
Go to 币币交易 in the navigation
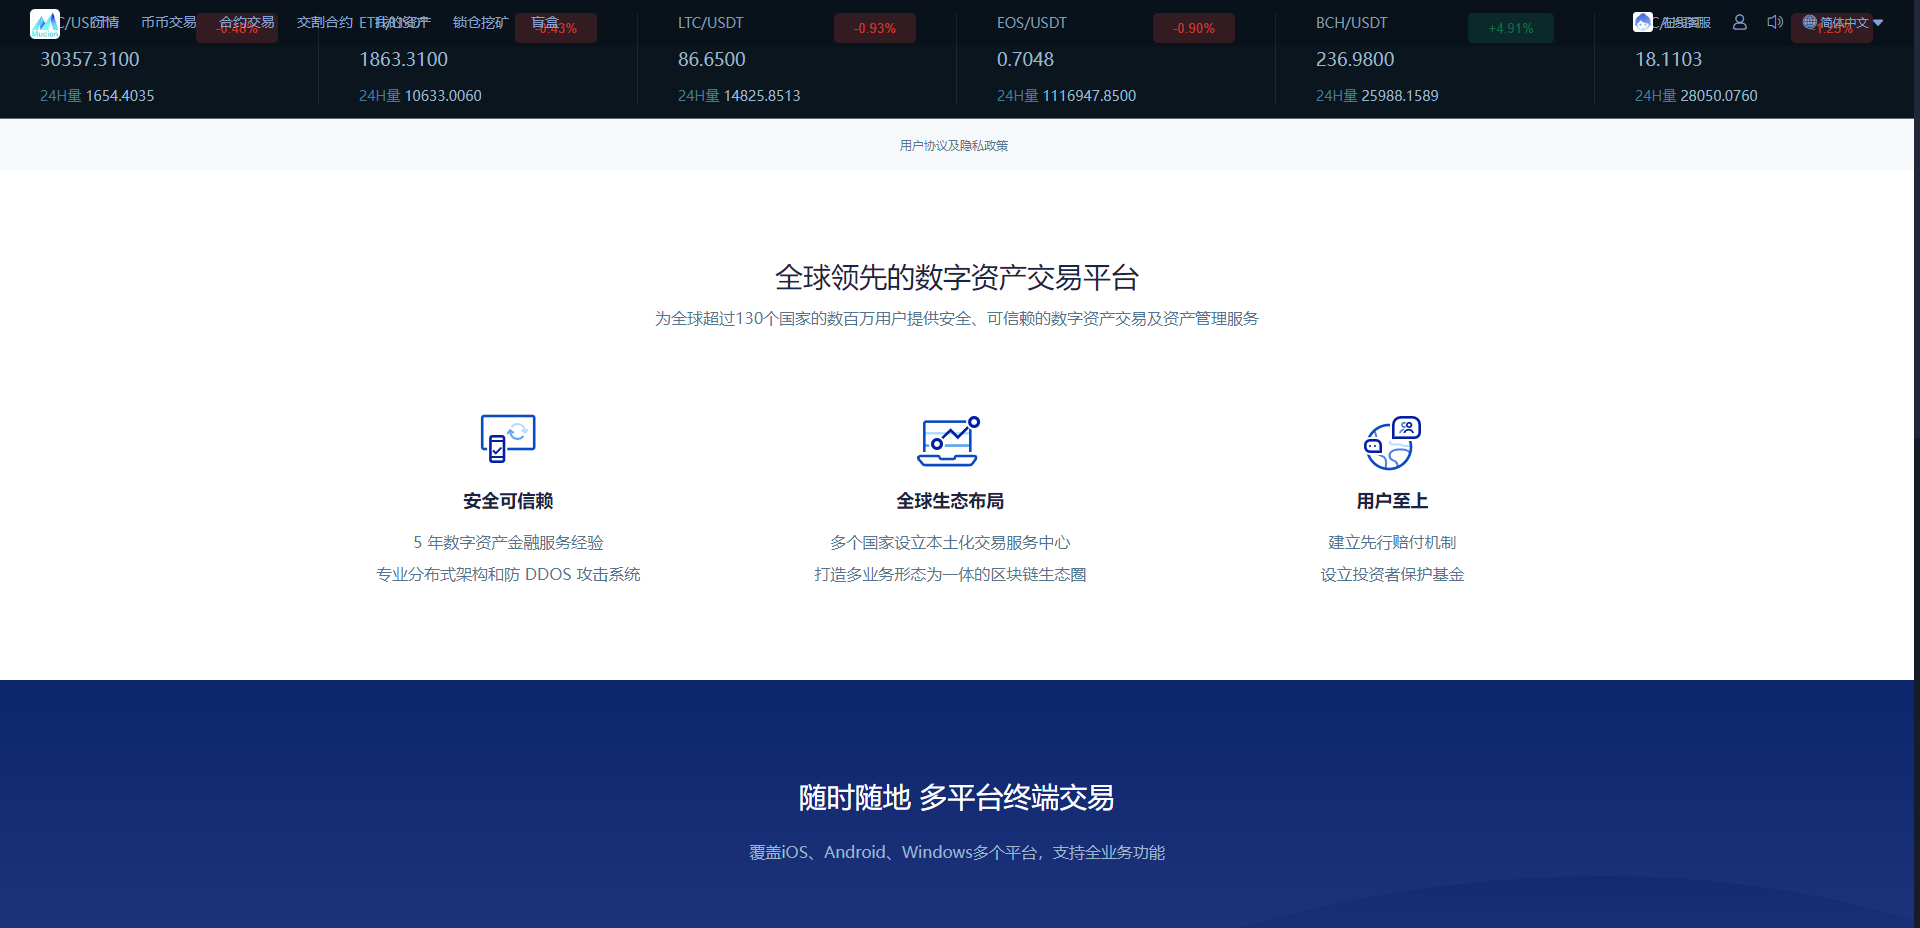point(169,22)
